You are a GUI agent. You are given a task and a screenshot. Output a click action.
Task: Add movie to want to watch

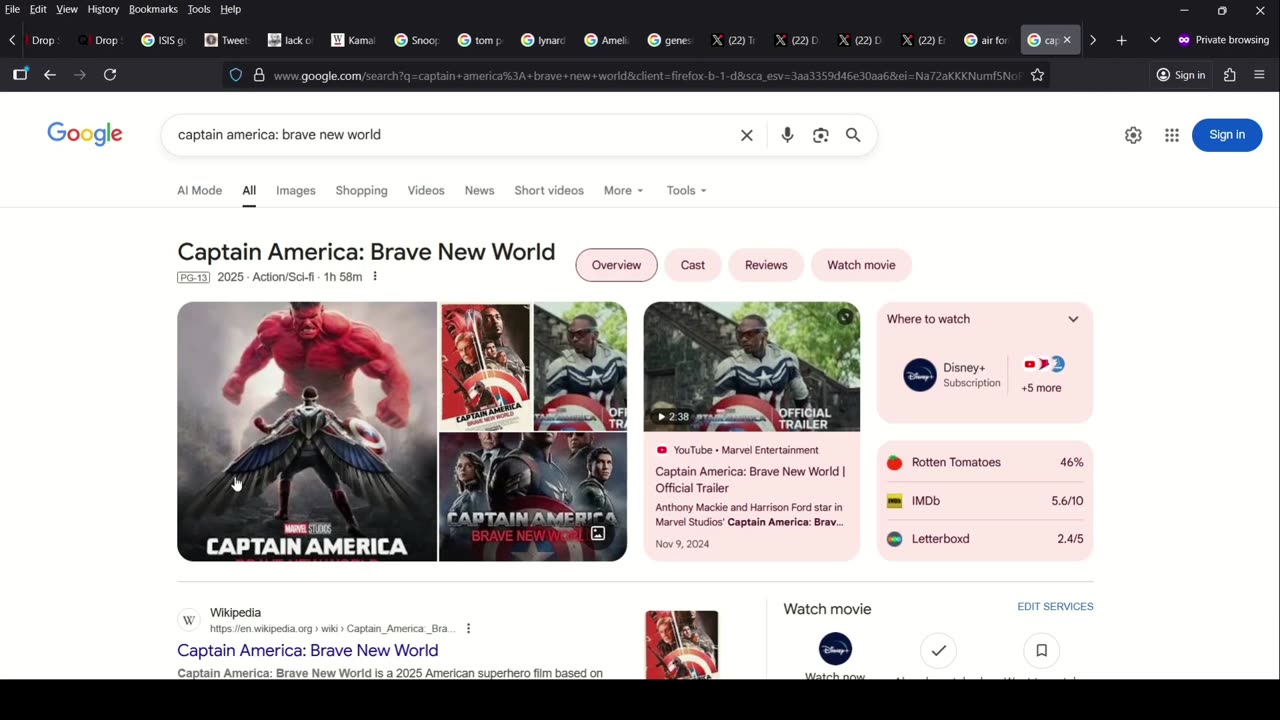[1041, 651]
